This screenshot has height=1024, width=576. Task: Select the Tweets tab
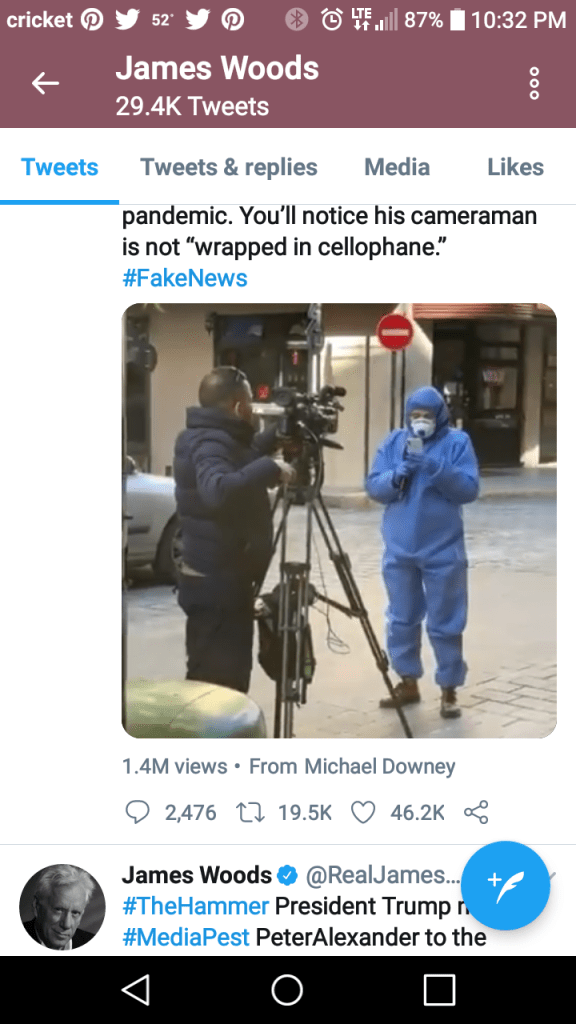pos(59,167)
